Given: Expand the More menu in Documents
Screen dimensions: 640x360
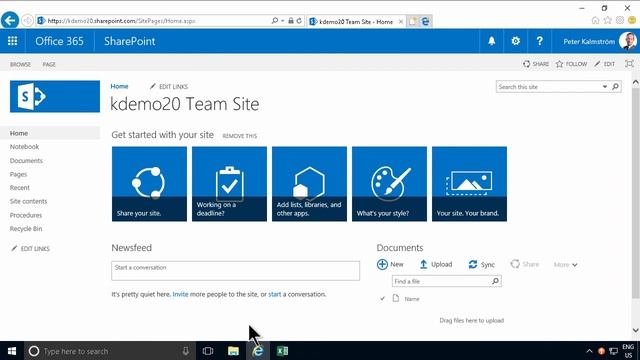Looking at the screenshot, I should click(x=565, y=264).
